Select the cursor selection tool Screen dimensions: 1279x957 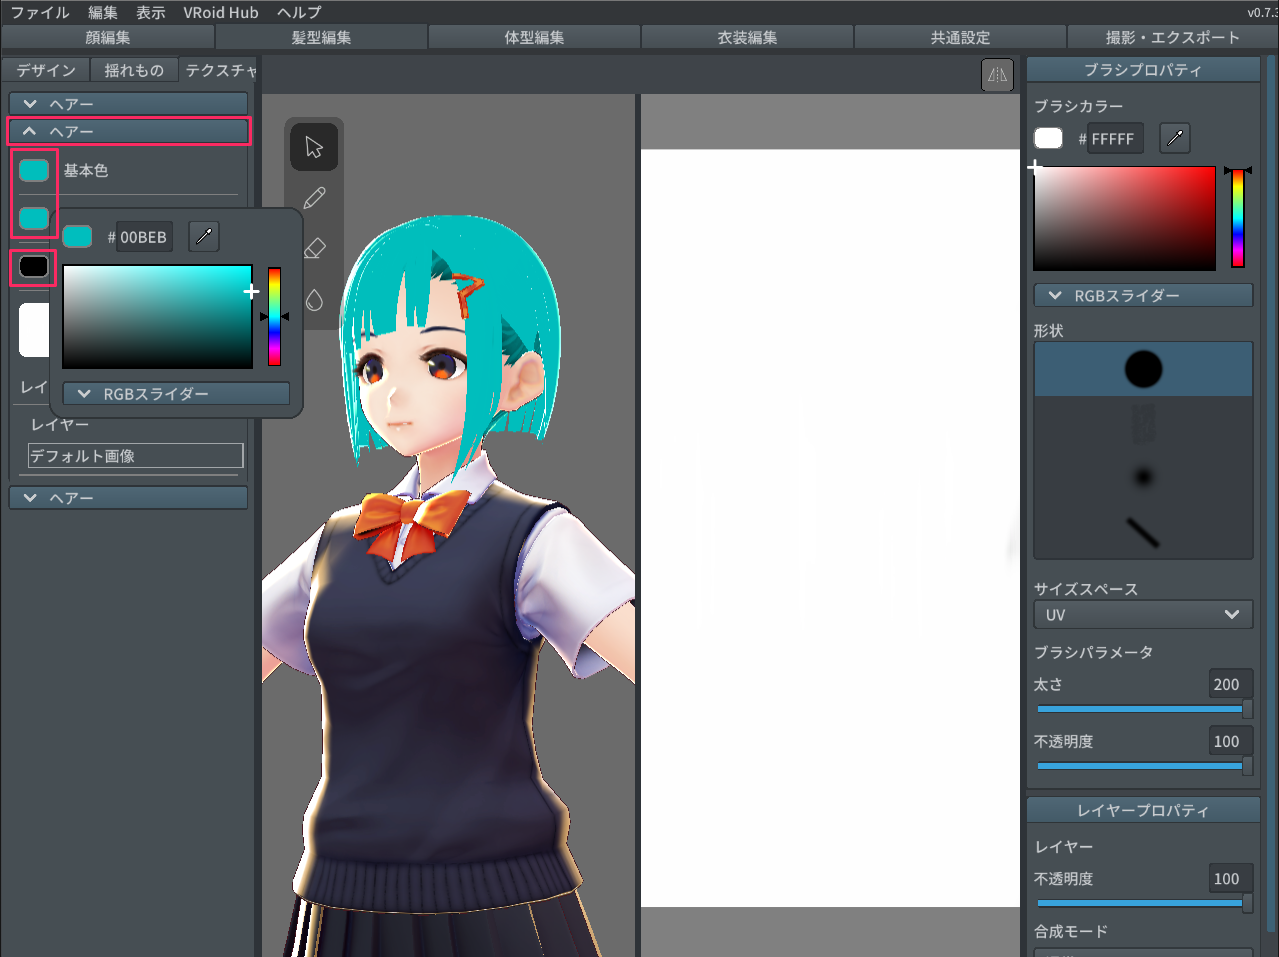314,147
